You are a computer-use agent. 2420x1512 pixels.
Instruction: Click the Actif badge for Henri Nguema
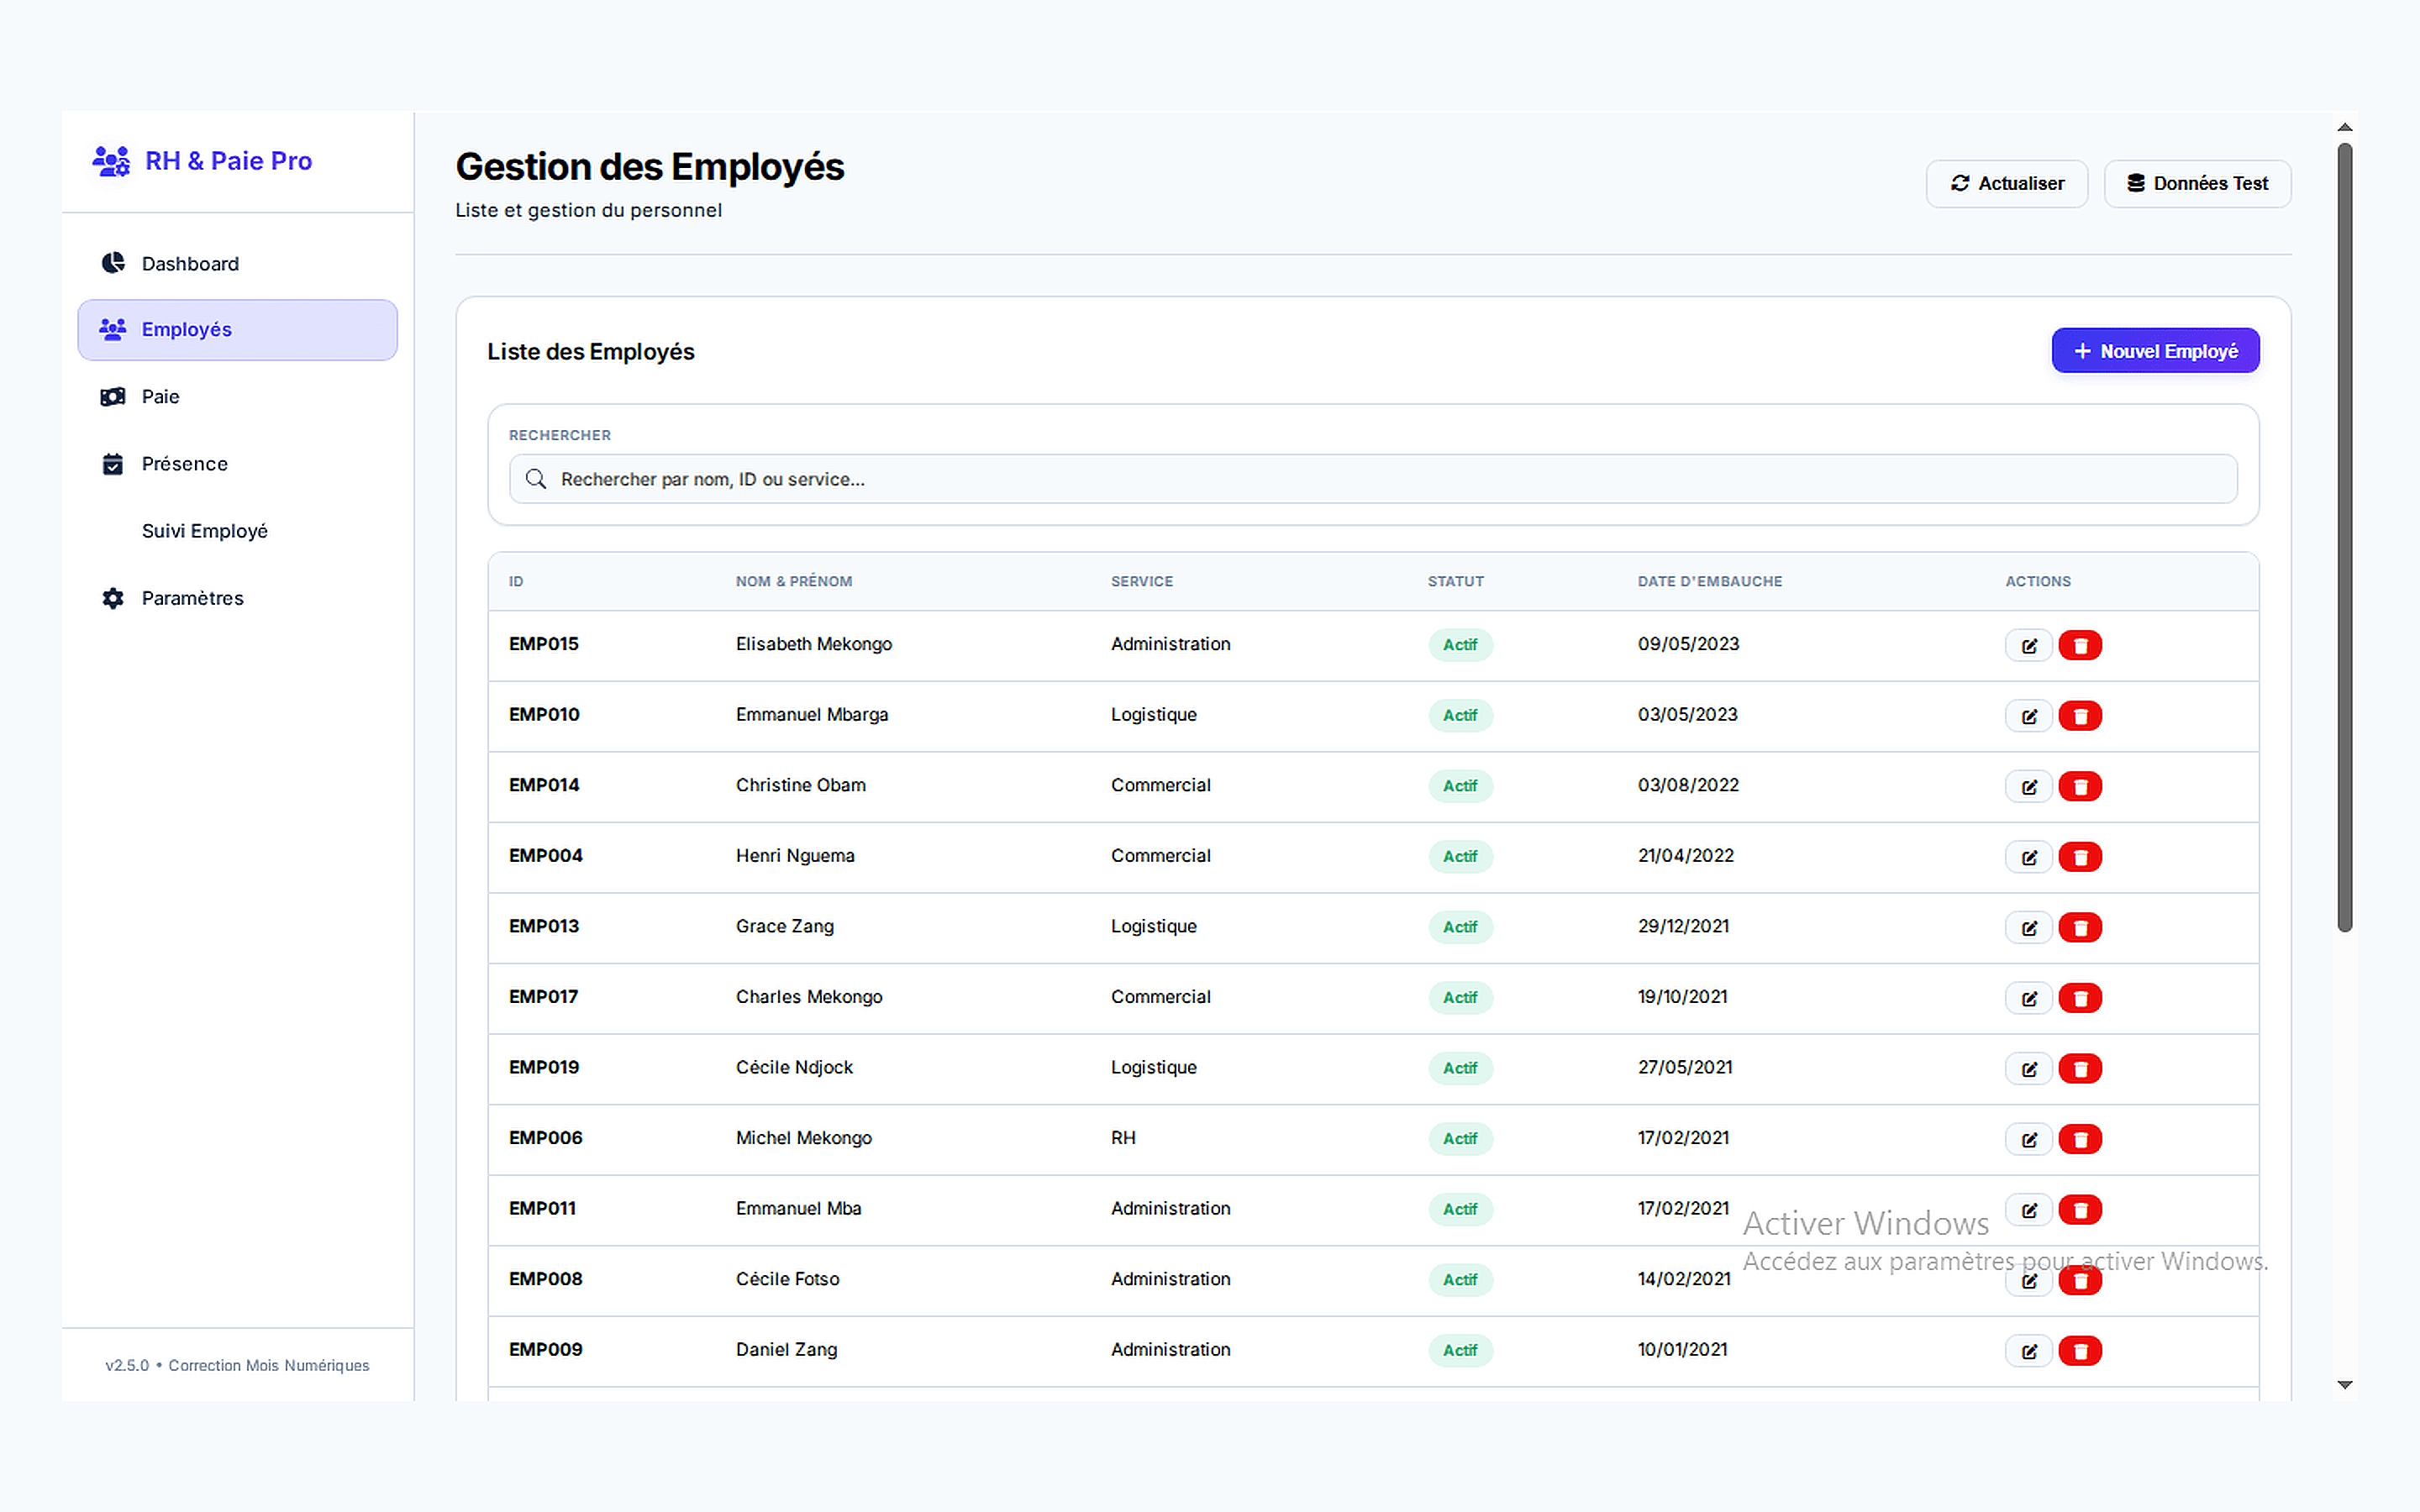click(x=1460, y=857)
